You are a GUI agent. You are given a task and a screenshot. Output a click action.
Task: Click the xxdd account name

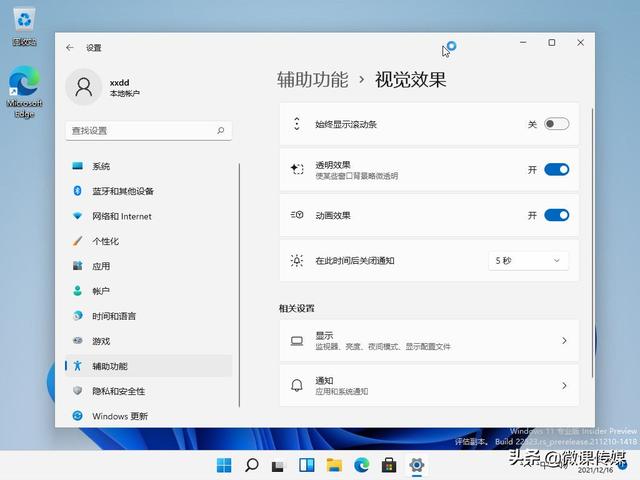tap(120, 82)
